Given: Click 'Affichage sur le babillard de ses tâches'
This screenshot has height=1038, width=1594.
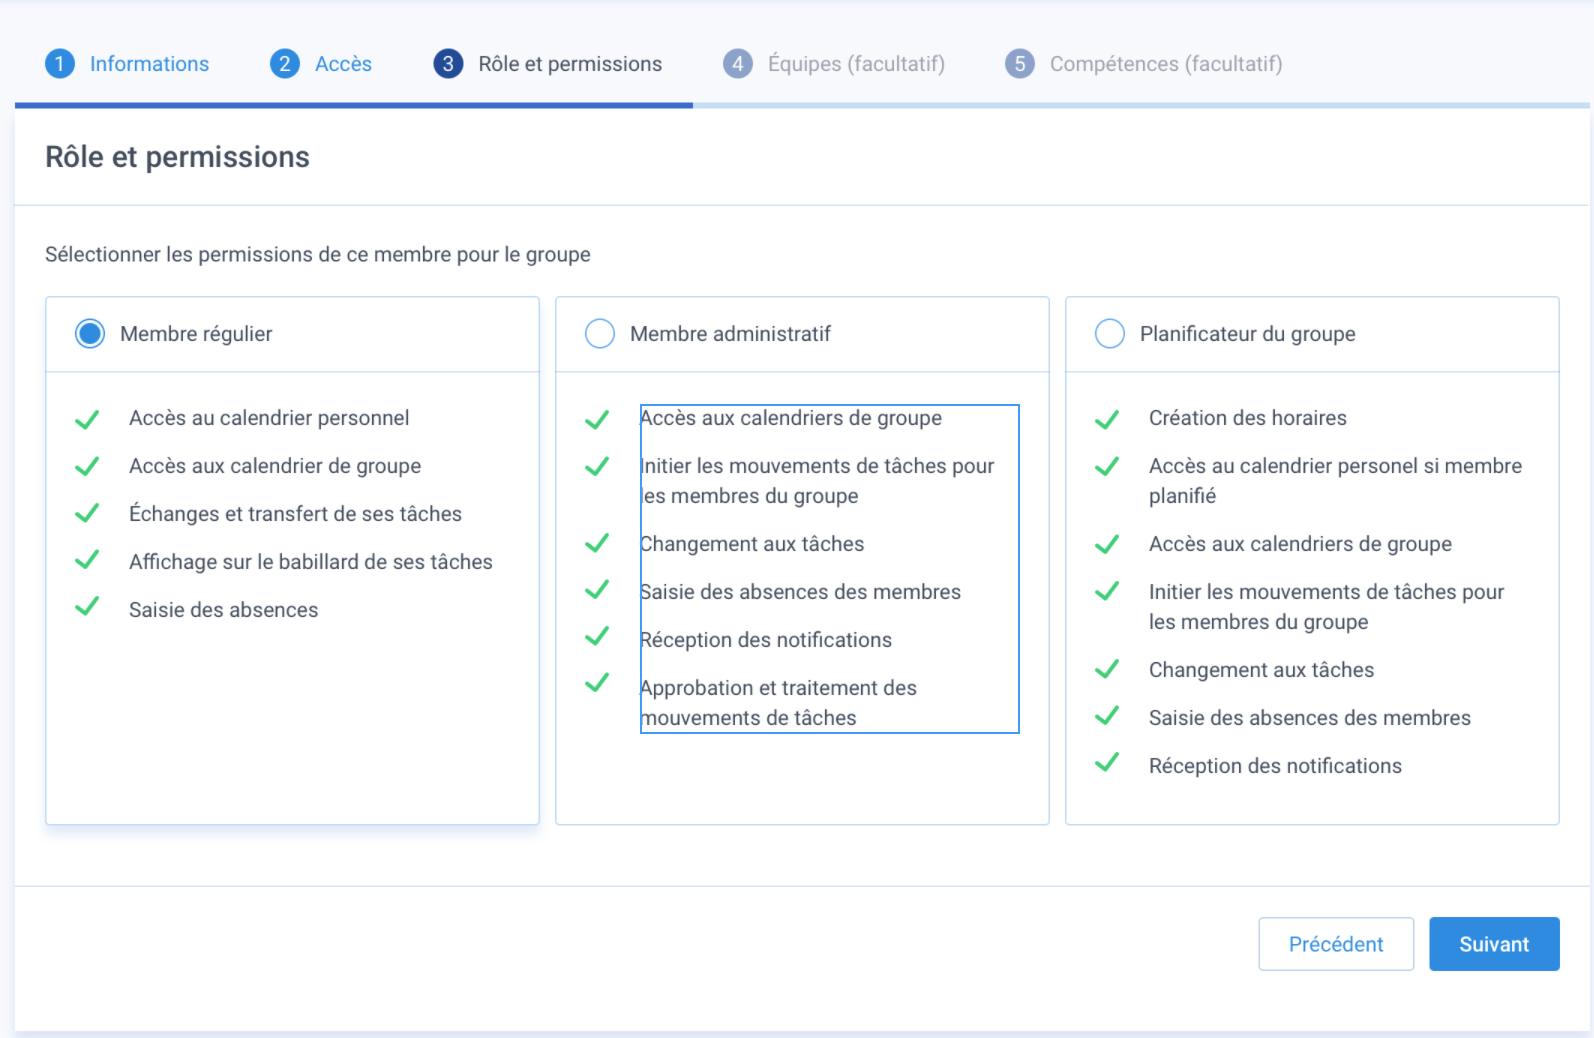Looking at the screenshot, I should click(311, 562).
